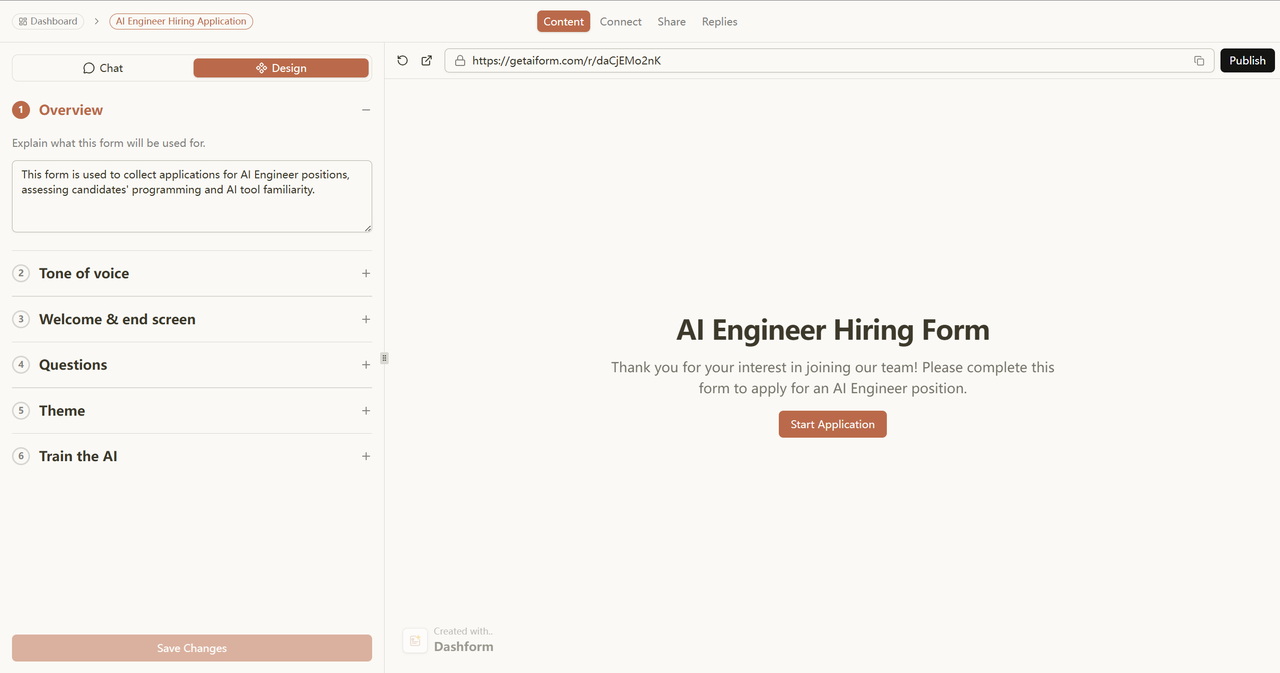Click the Tone of voice heading

tap(84, 273)
